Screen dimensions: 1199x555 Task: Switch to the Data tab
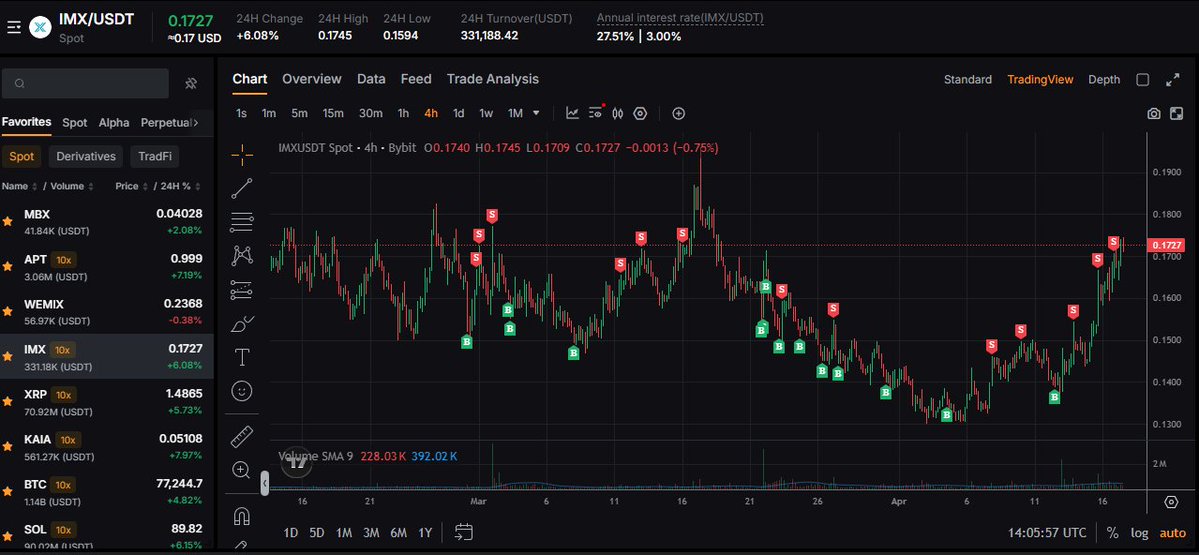(x=371, y=79)
